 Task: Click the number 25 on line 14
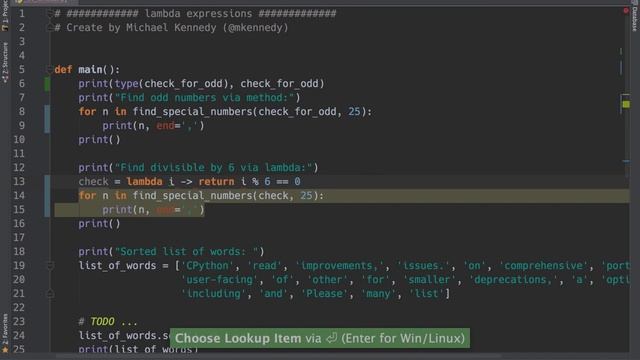pos(306,196)
